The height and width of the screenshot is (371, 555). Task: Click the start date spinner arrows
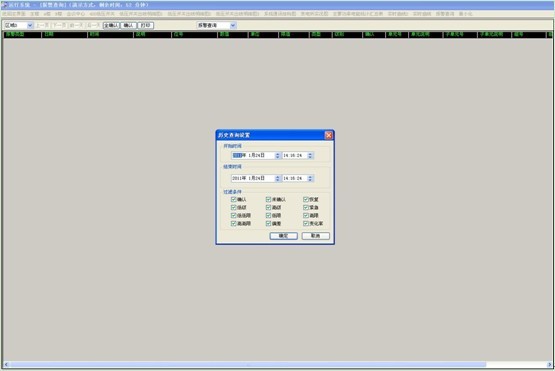(278, 155)
